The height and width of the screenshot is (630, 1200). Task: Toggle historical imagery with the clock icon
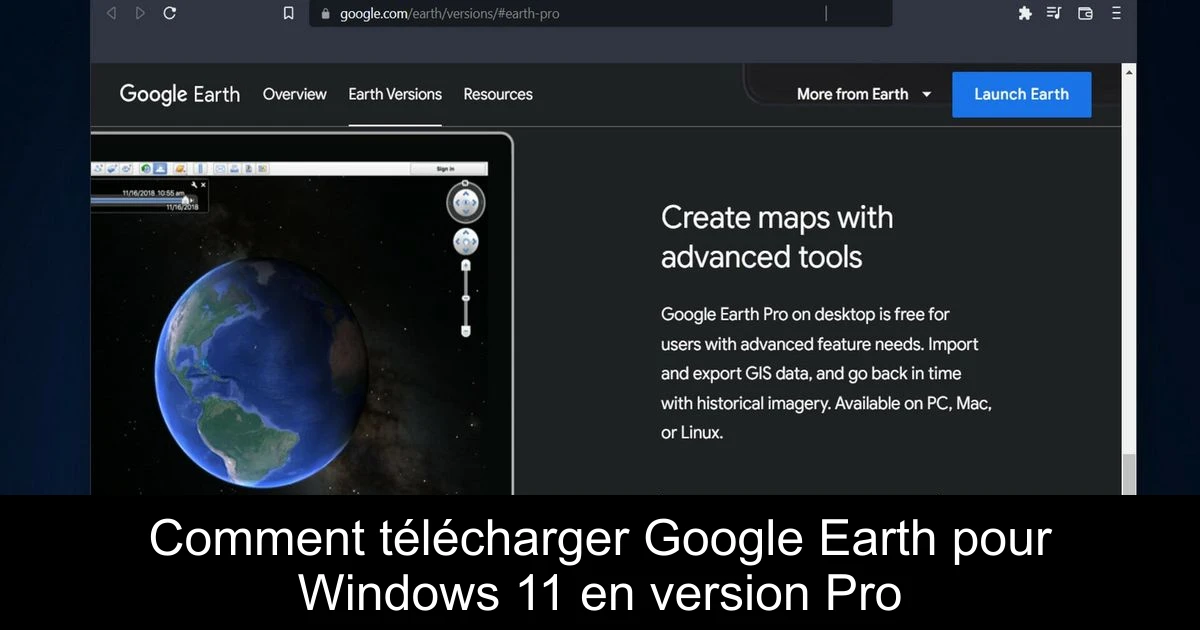[x=145, y=167]
